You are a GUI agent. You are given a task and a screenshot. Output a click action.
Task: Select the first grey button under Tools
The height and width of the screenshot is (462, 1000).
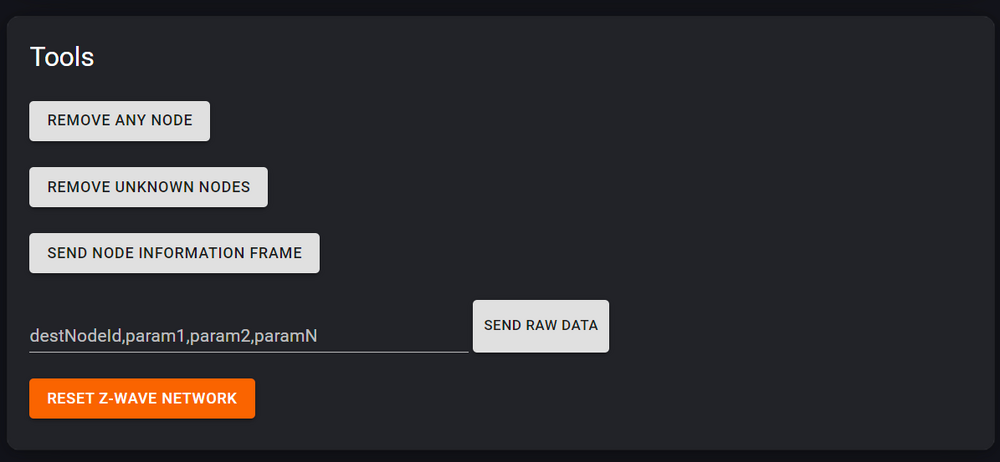119,121
